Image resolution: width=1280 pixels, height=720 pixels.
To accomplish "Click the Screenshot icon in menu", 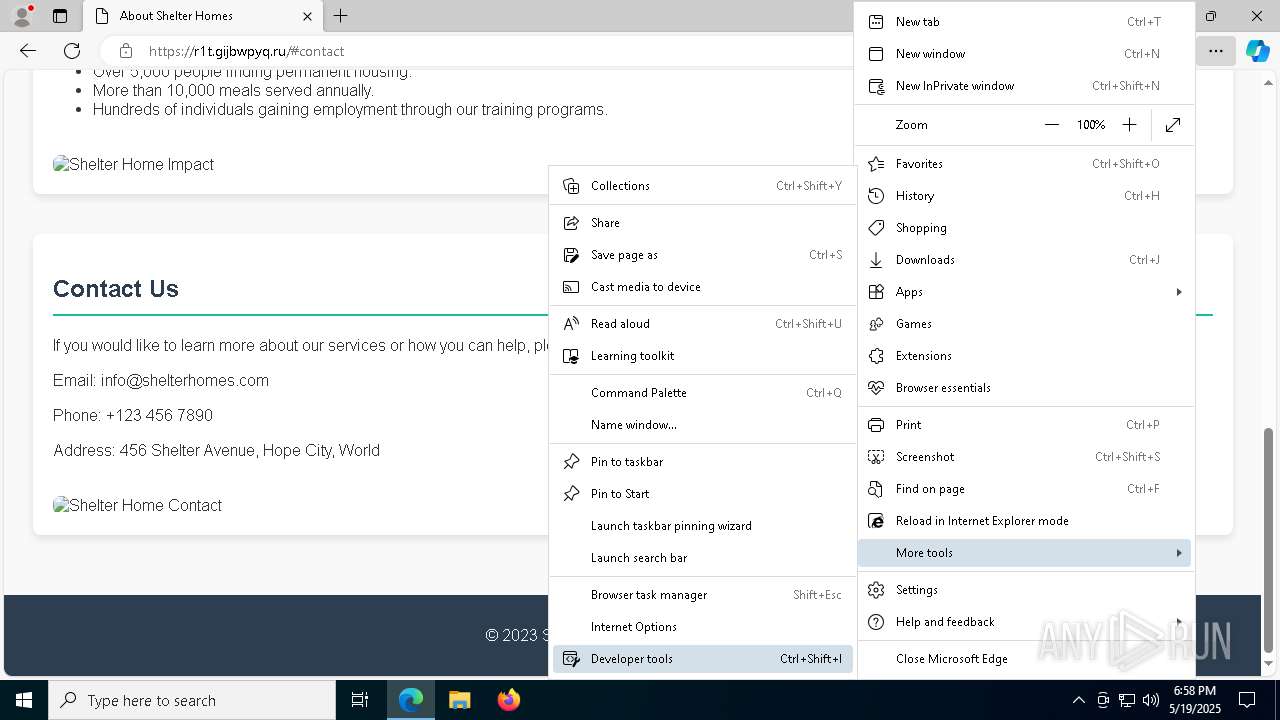I will [876, 457].
